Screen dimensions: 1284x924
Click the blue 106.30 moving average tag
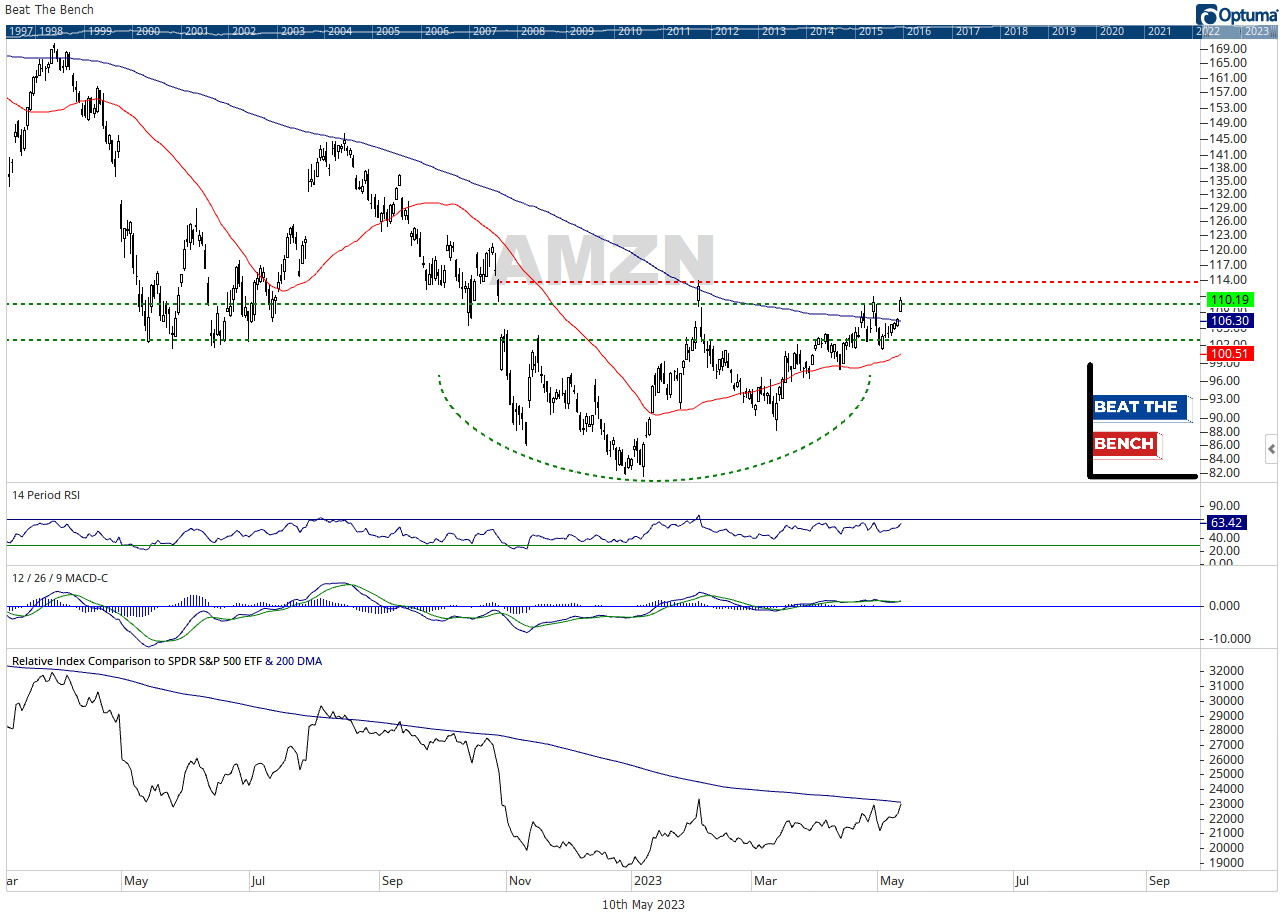[x=1231, y=321]
